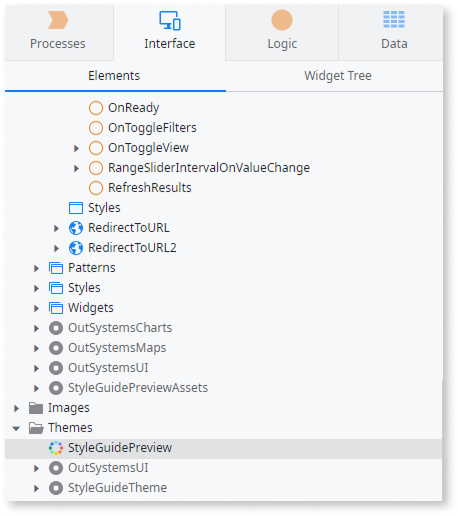Viewport: 458px width, 516px height.
Task: Select the RedirectToURL2 label
Action: (x=132, y=248)
